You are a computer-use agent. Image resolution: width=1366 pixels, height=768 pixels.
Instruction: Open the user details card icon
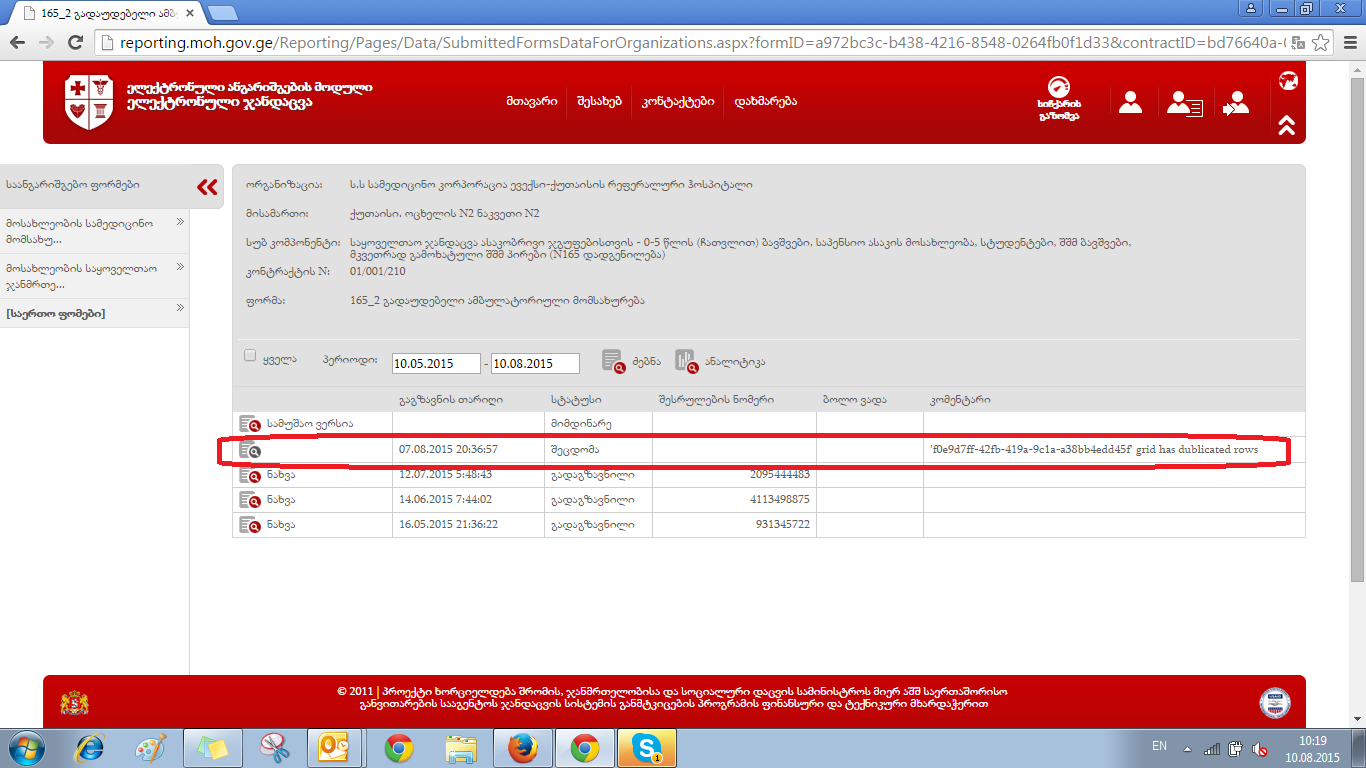coord(1185,103)
